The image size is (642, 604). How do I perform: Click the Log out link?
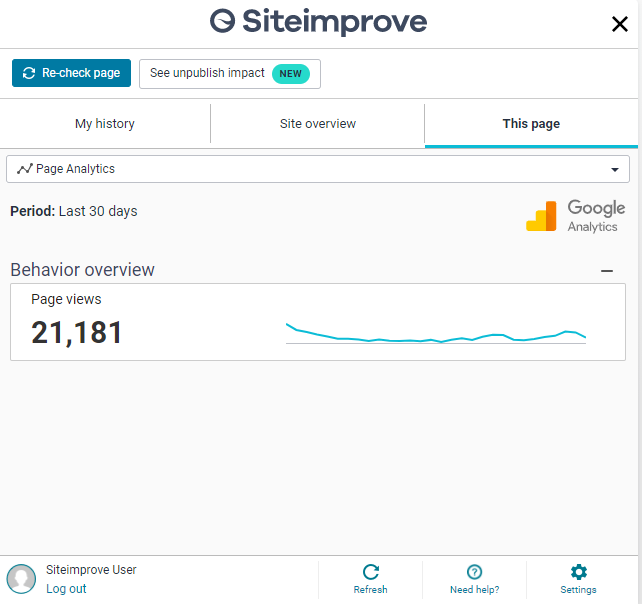tap(66, 588)
